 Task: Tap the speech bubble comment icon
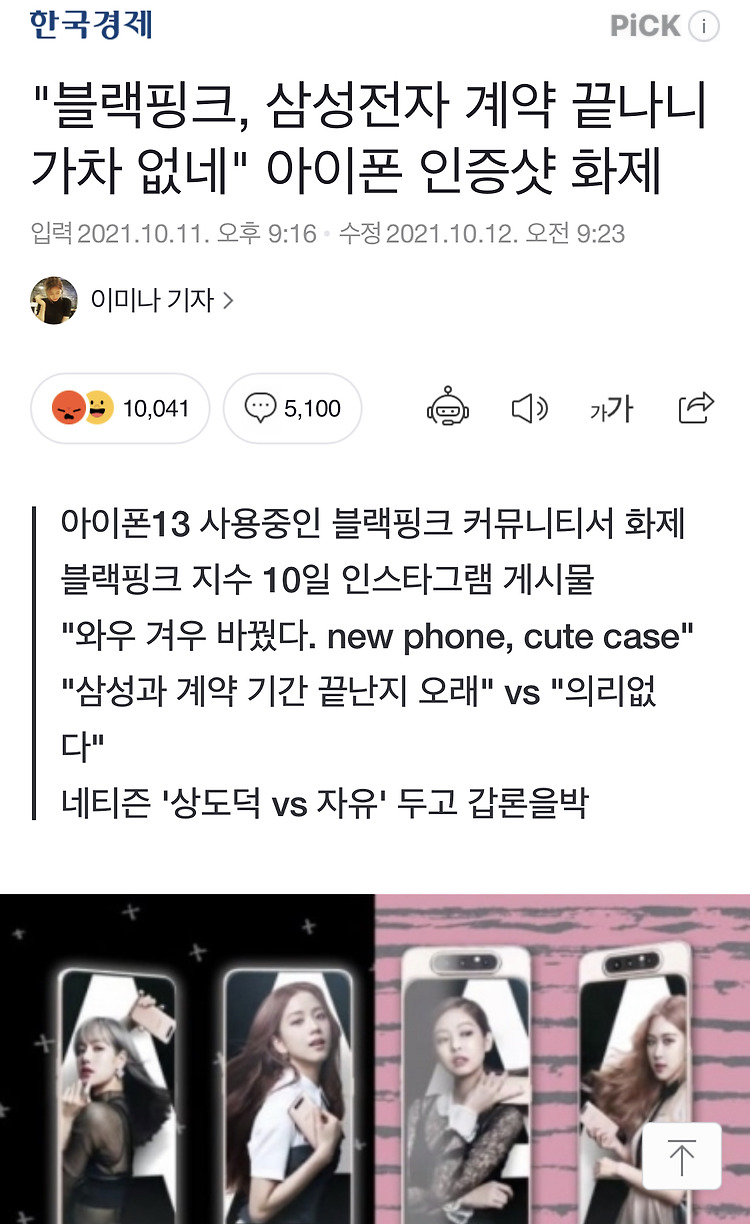click(260, 408)
